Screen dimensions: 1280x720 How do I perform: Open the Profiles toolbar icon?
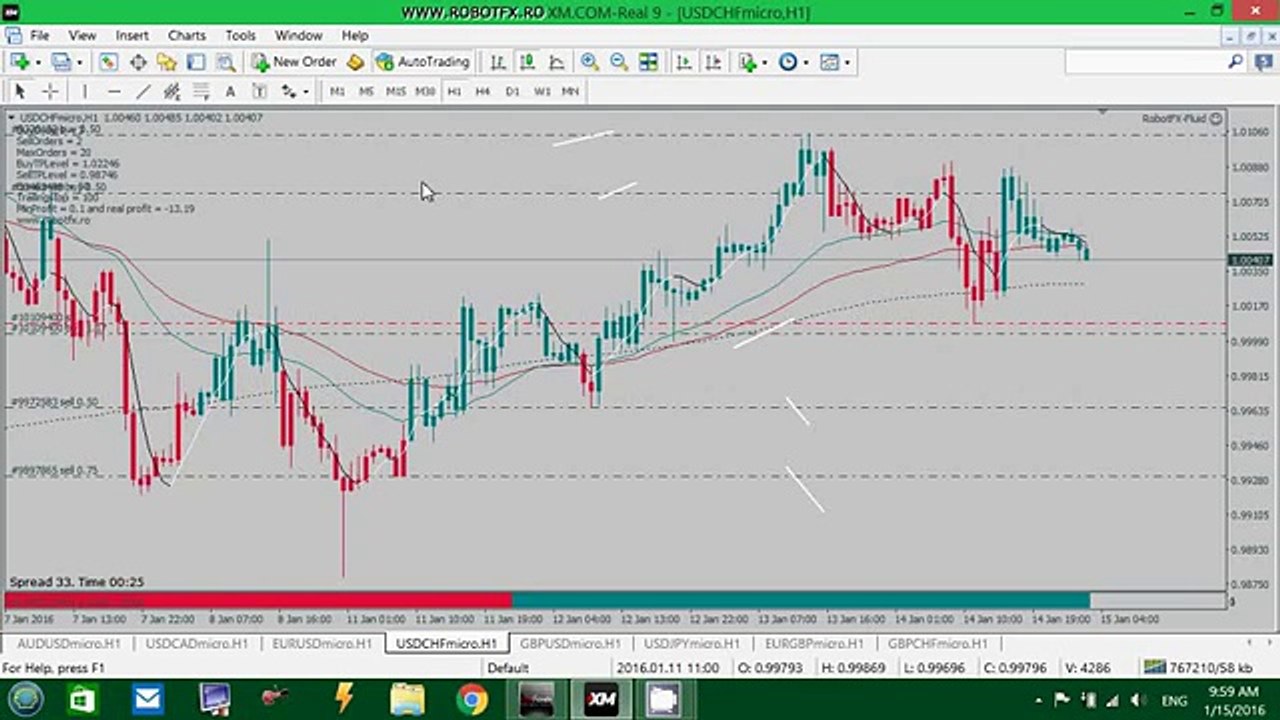(x=61, y=62)
